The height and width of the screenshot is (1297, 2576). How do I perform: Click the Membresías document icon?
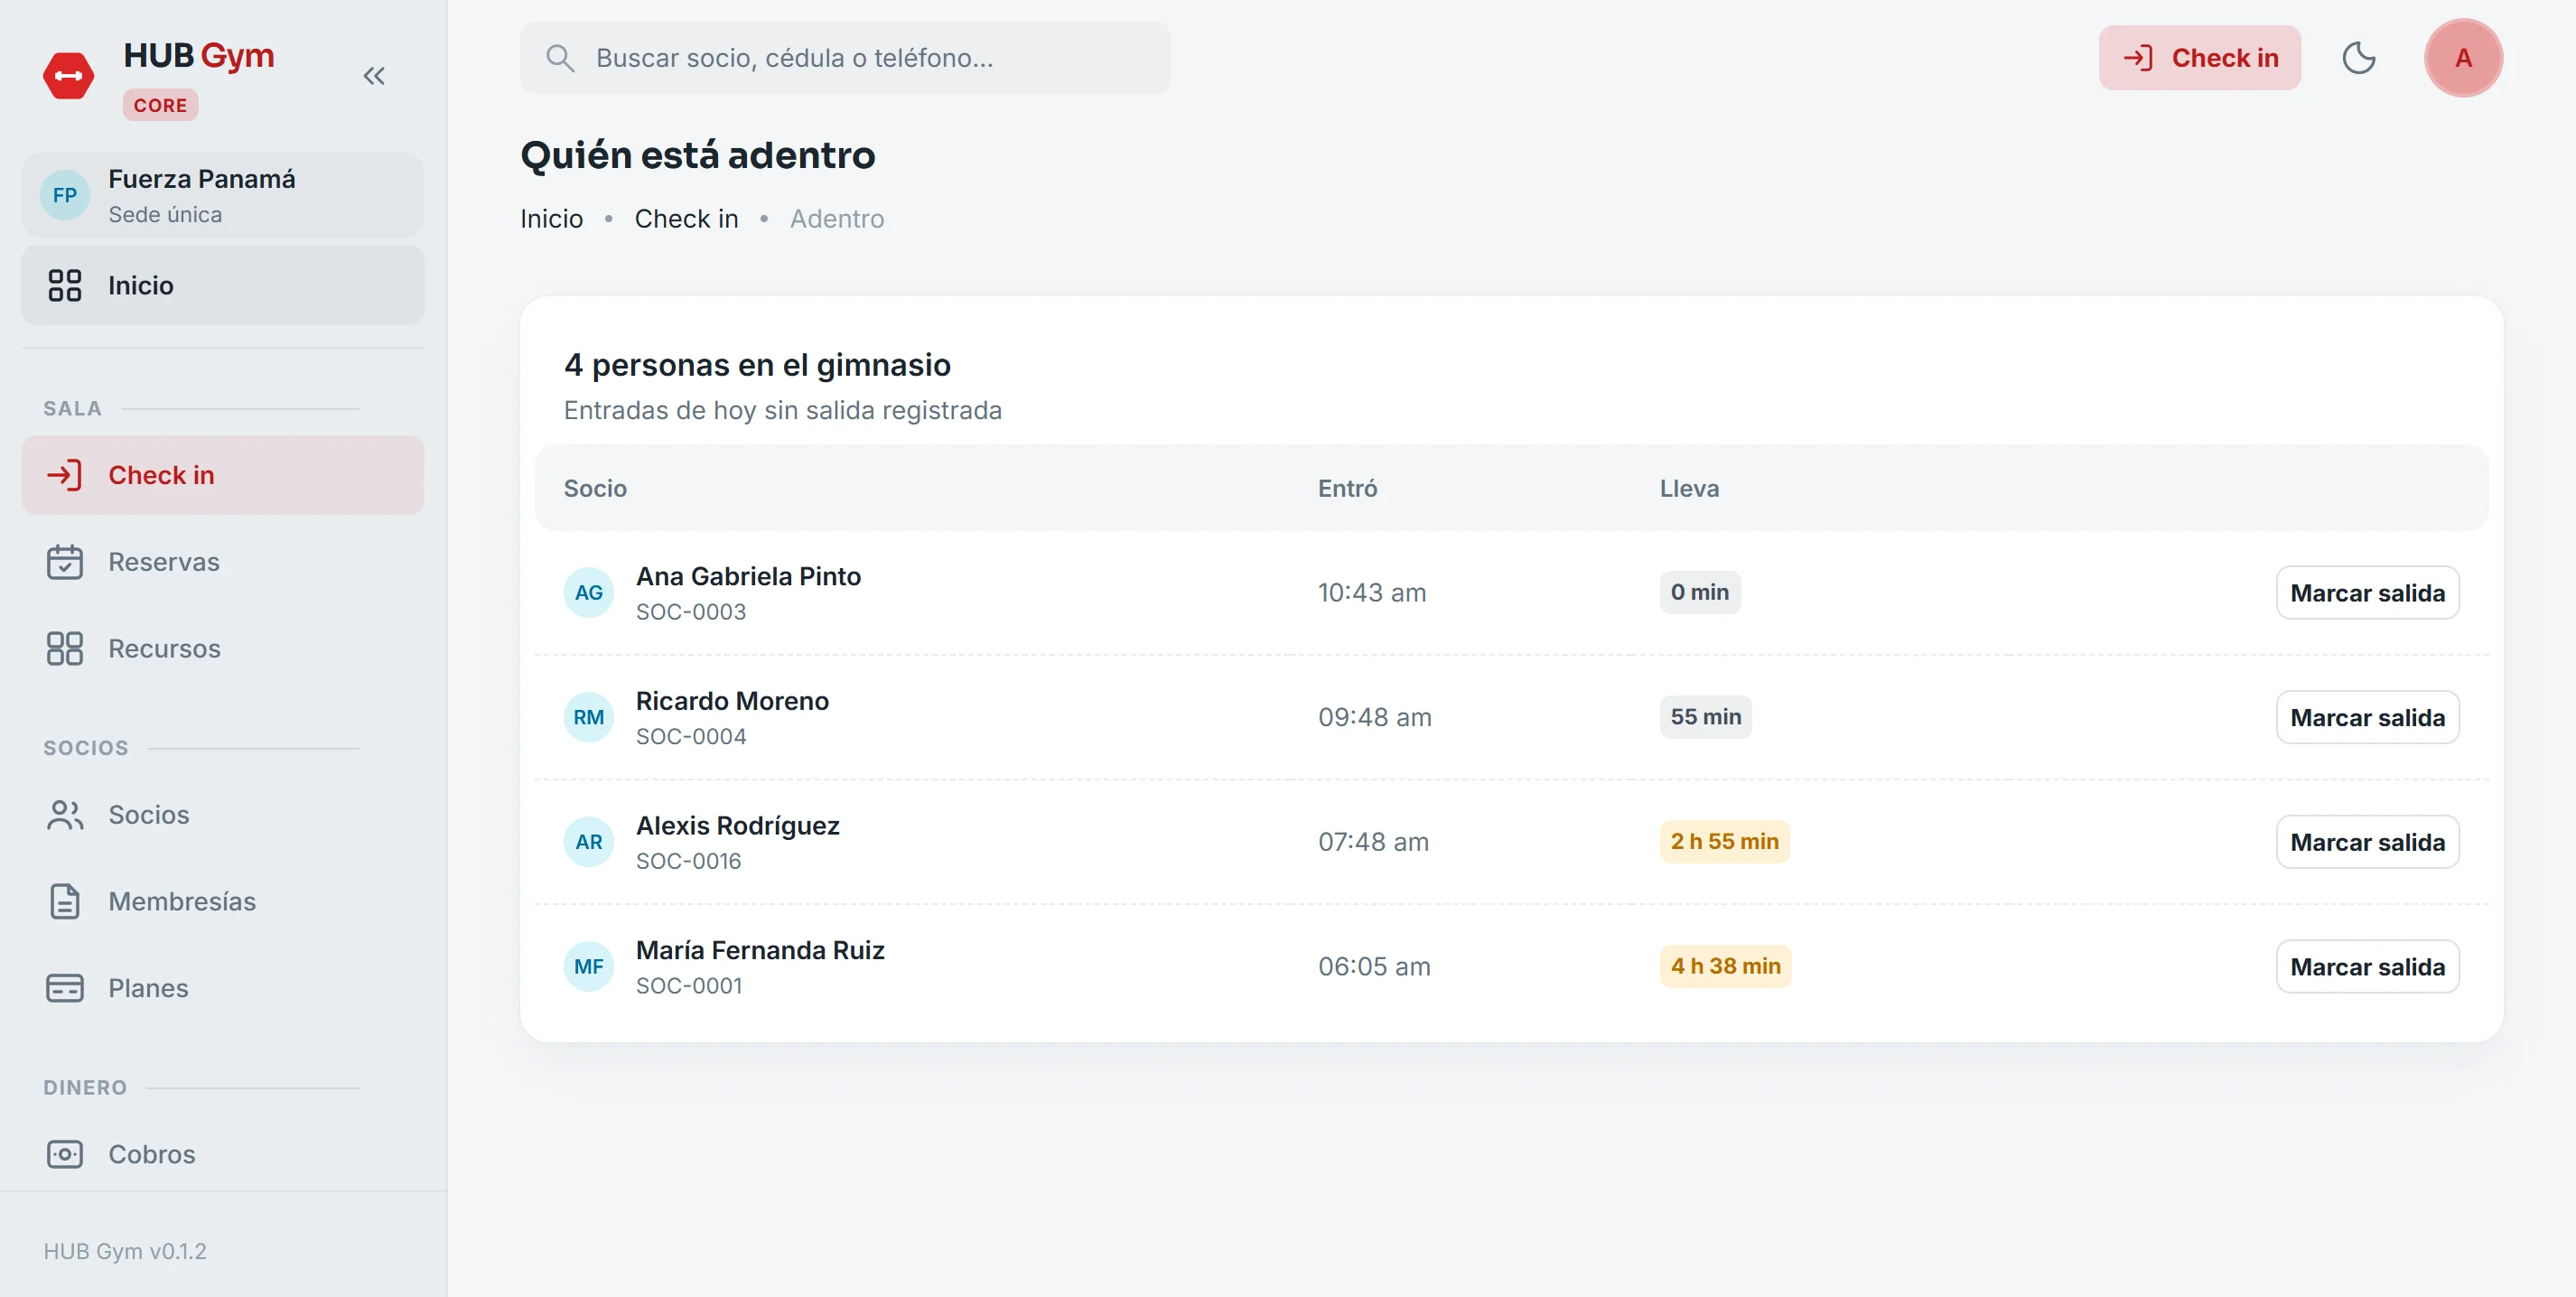pyautogui.click(x=65, y=901)
